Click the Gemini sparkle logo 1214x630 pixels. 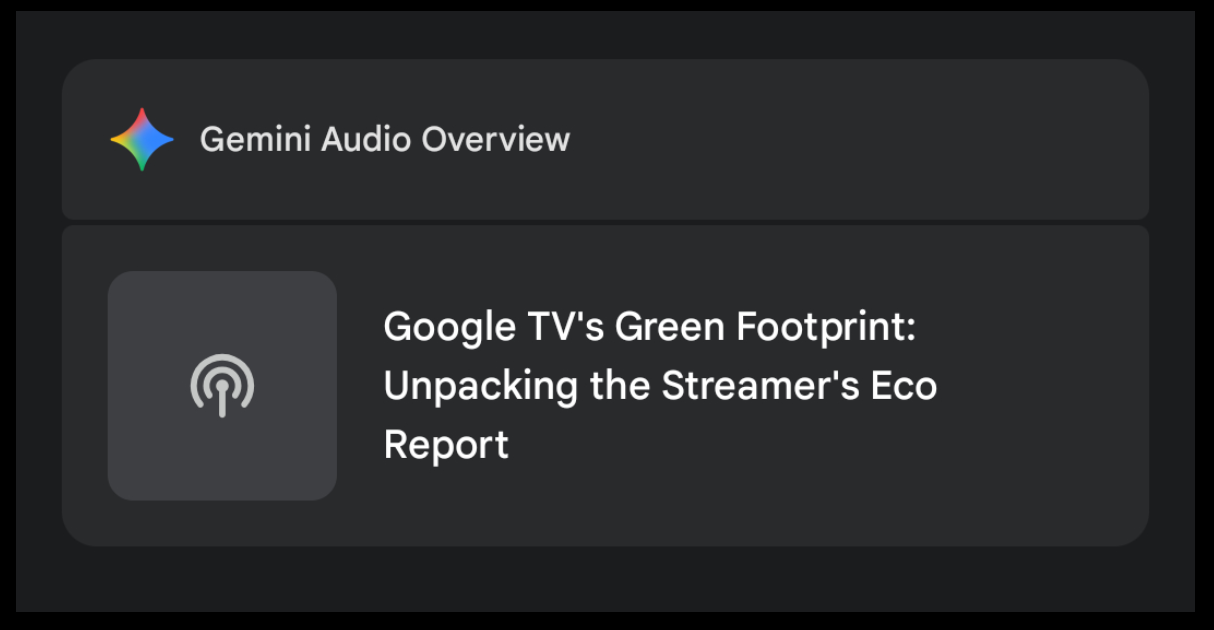142,140
